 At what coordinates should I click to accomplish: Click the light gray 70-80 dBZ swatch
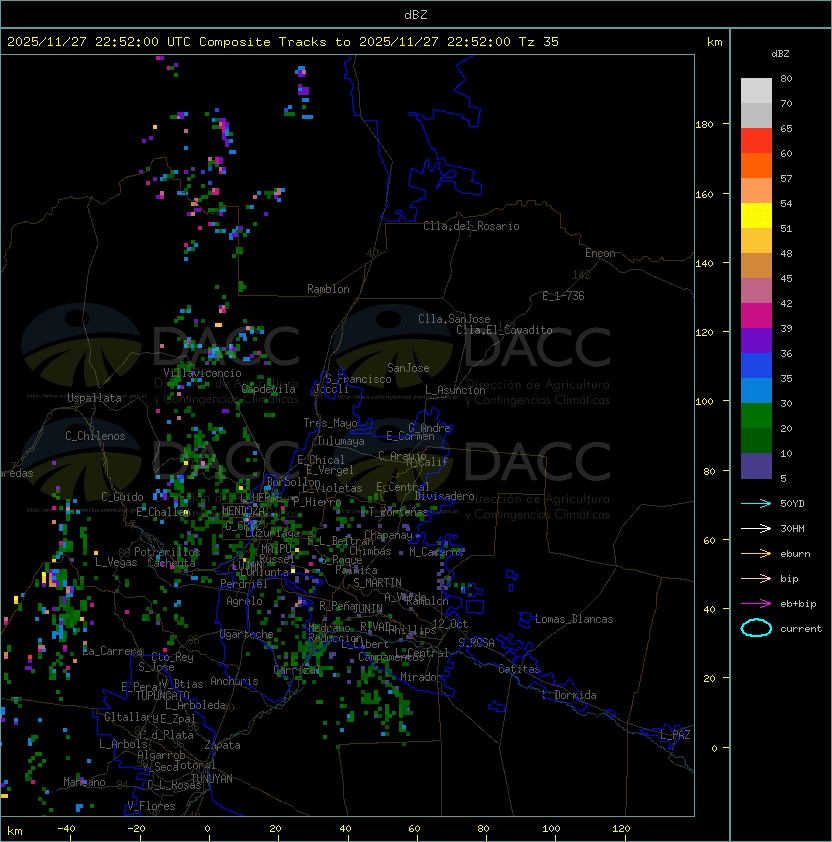(x=756, y=91)
